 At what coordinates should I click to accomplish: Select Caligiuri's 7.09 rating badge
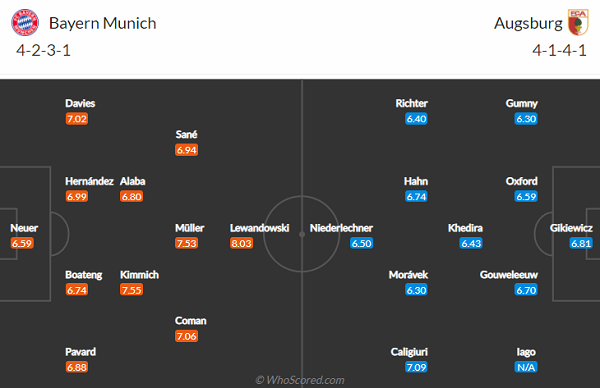[x=416, y=367]
